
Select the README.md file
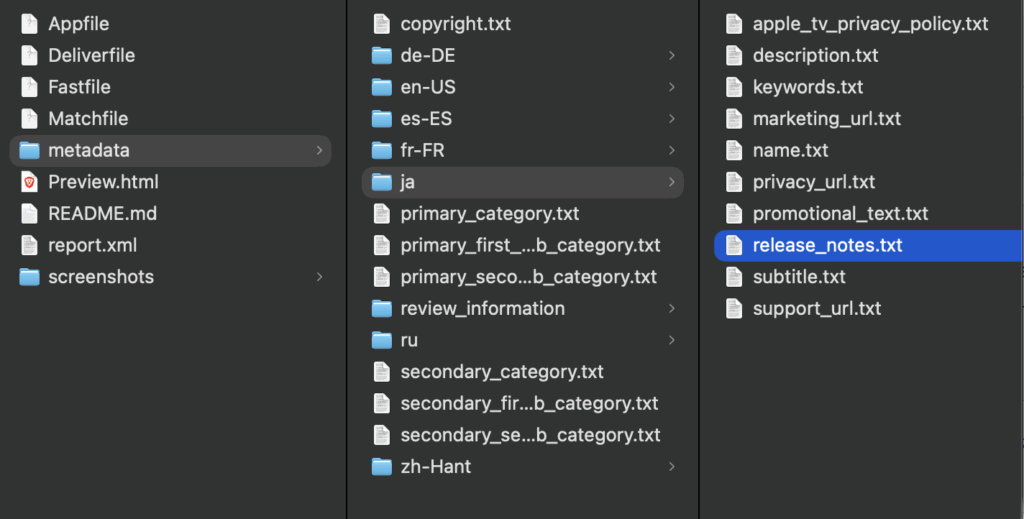(102, 214)
